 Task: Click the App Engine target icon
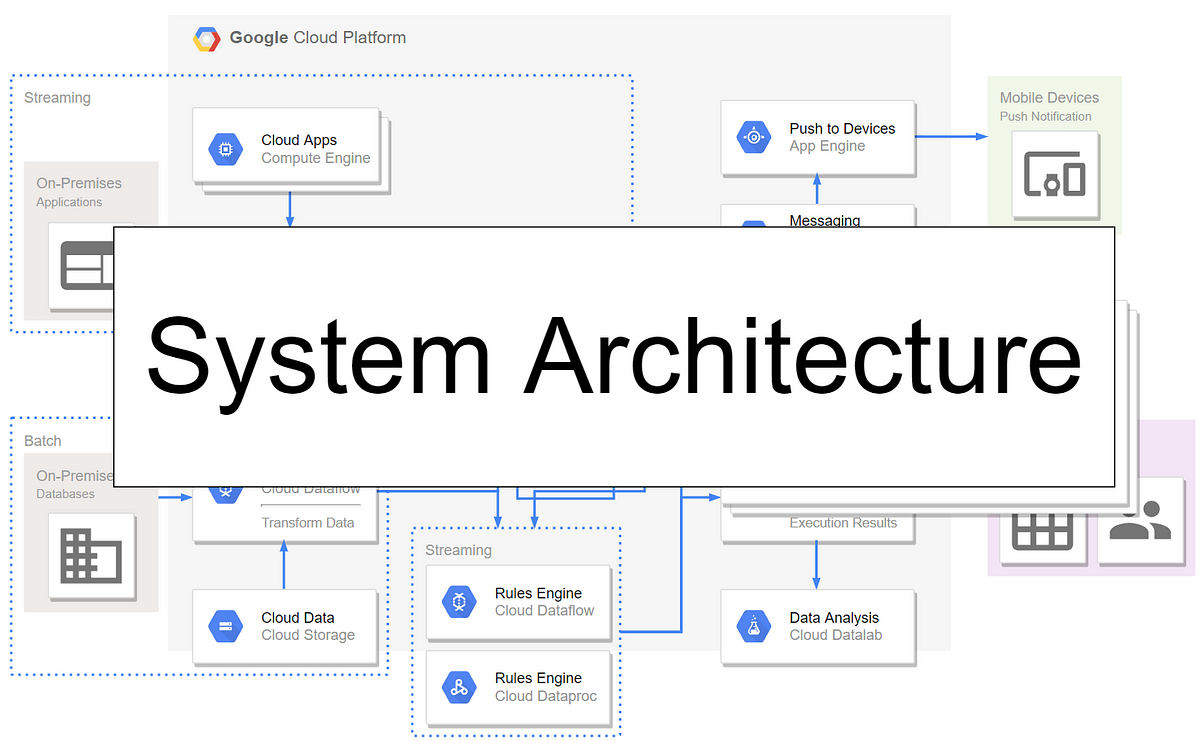tap(754, 137)
